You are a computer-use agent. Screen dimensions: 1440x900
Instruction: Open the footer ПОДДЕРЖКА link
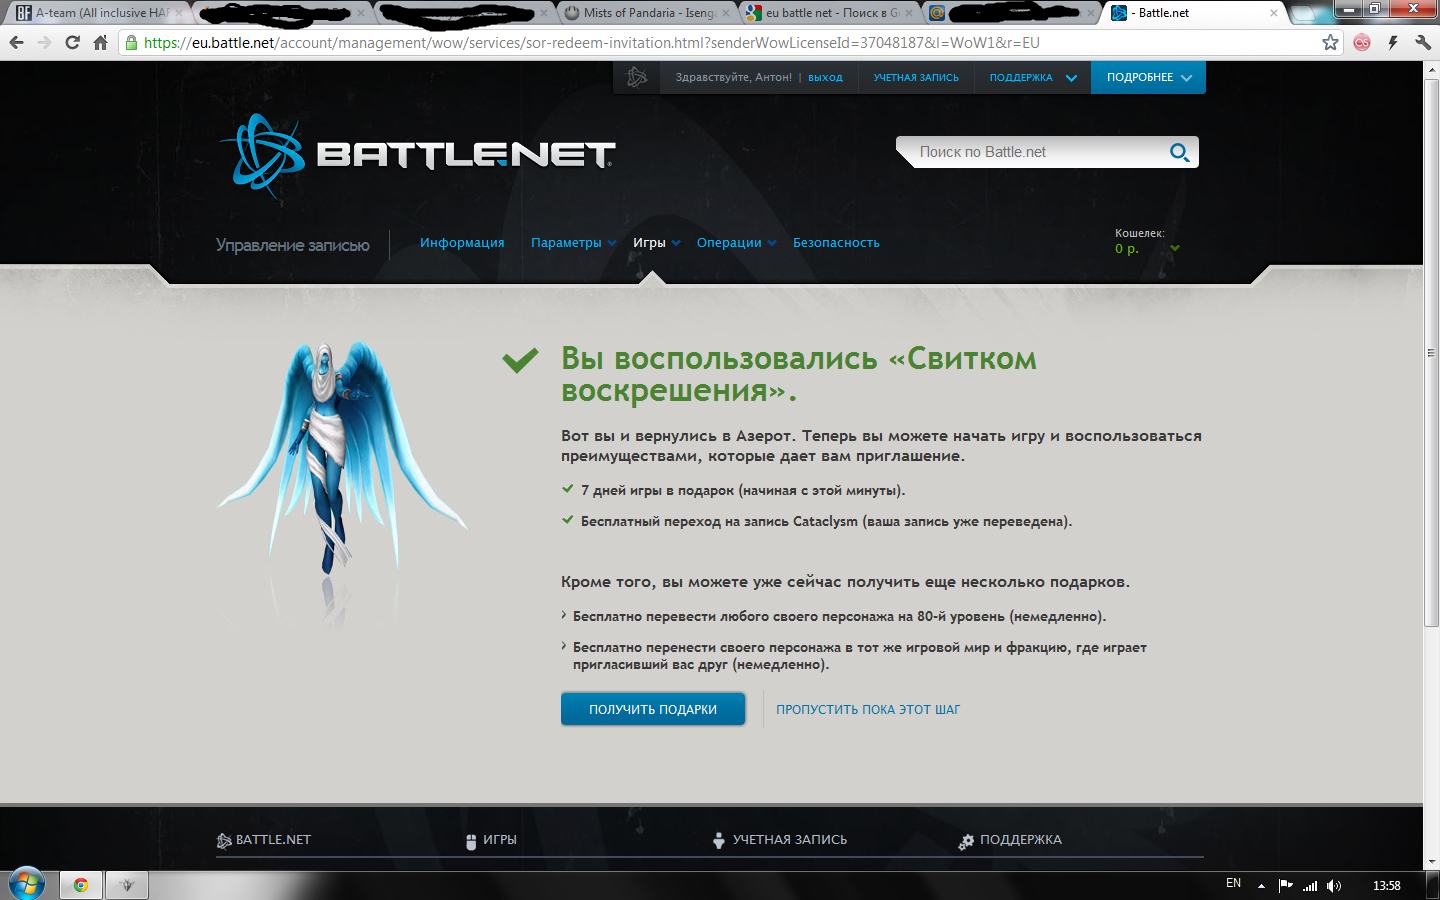1021,840
